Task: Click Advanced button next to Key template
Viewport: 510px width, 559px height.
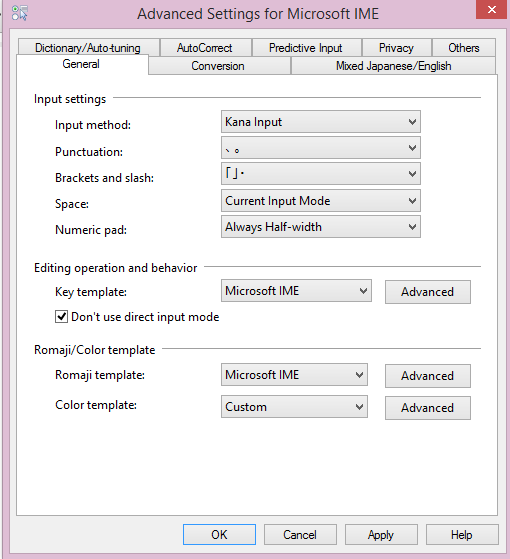Action: click(428, 292)
